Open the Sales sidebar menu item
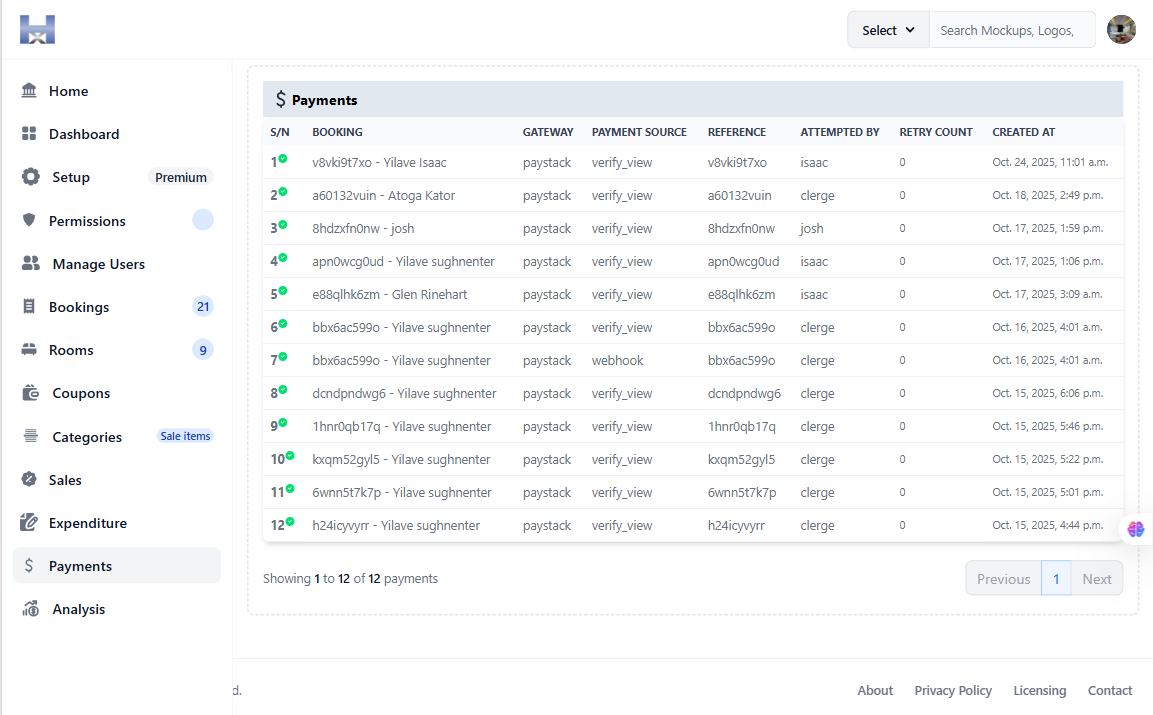The height and width of the screenshot is (715, 1153). pos(65,480)
